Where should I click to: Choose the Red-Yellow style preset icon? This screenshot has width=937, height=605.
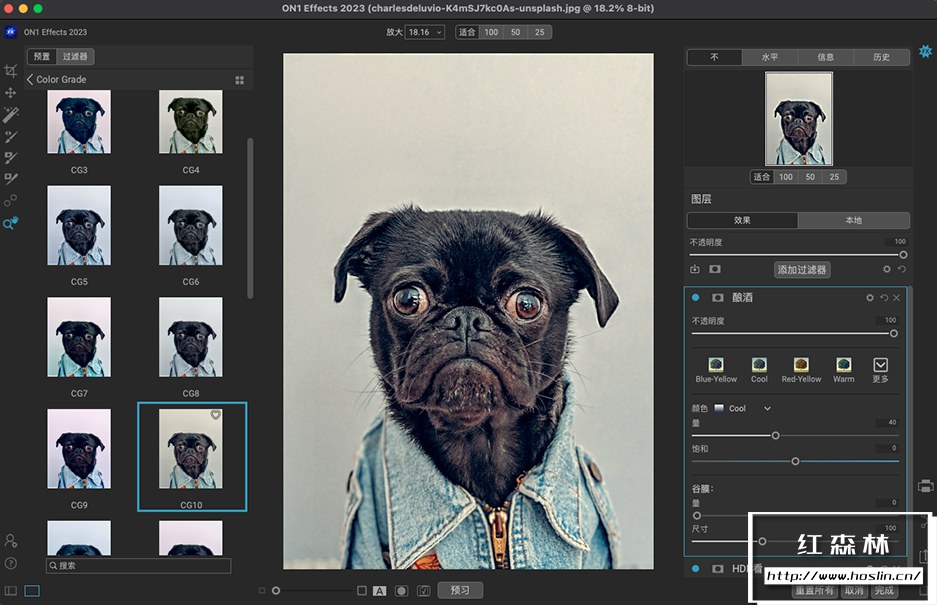[x=801, y=365]
